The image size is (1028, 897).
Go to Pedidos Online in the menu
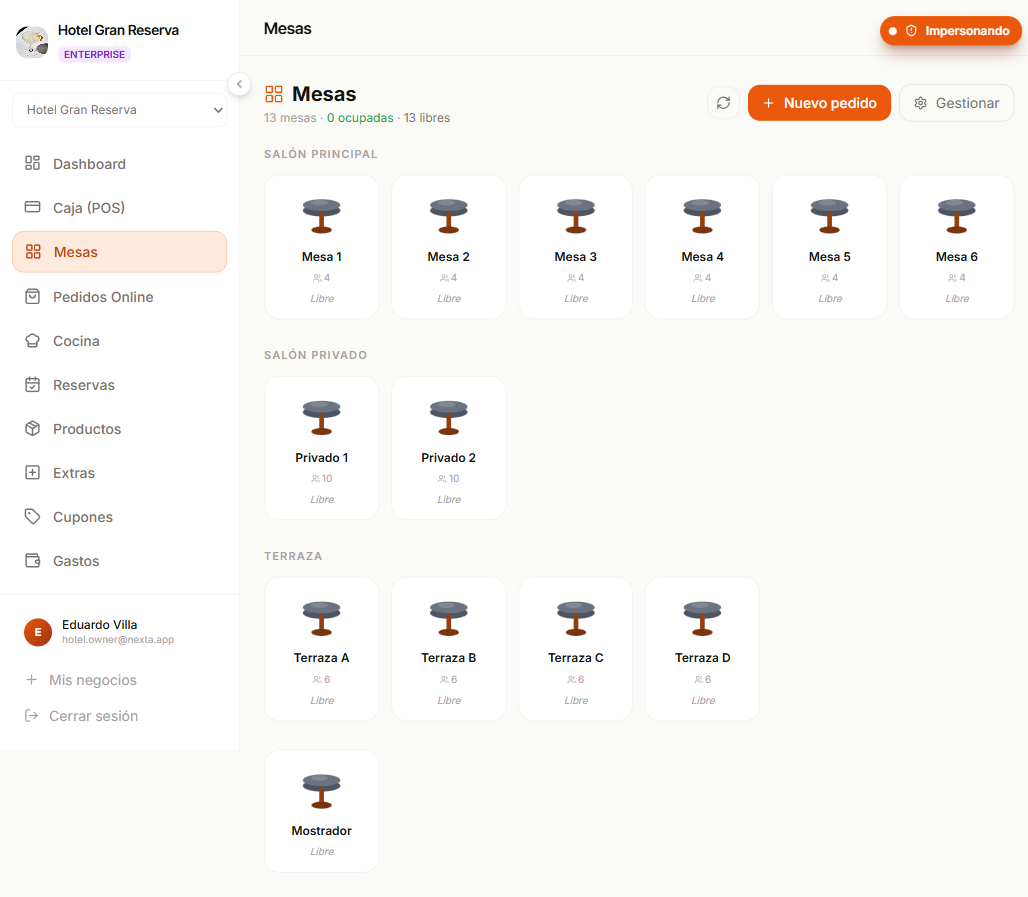[119, 296]
